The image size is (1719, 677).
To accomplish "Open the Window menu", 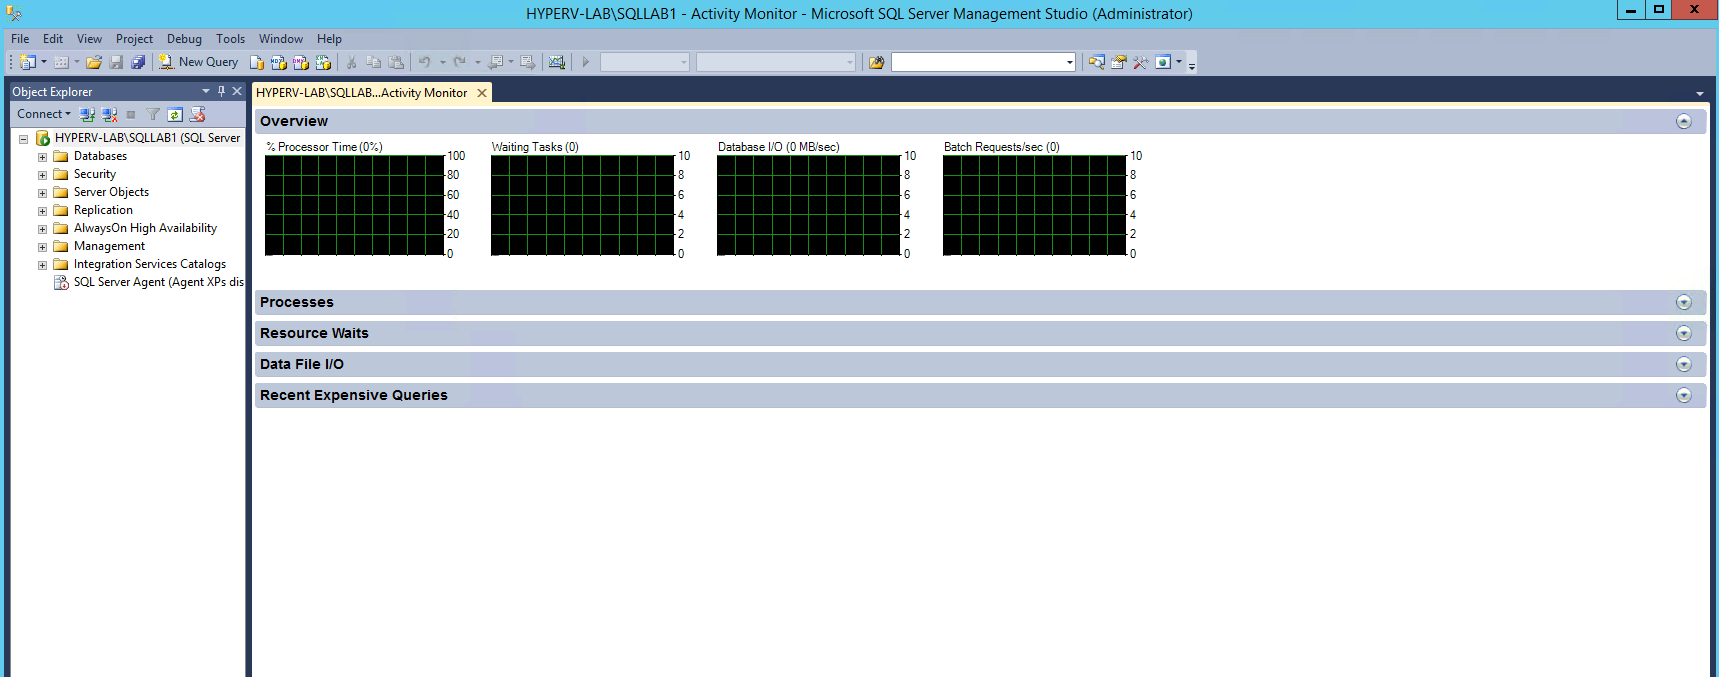I will [281, 39].
